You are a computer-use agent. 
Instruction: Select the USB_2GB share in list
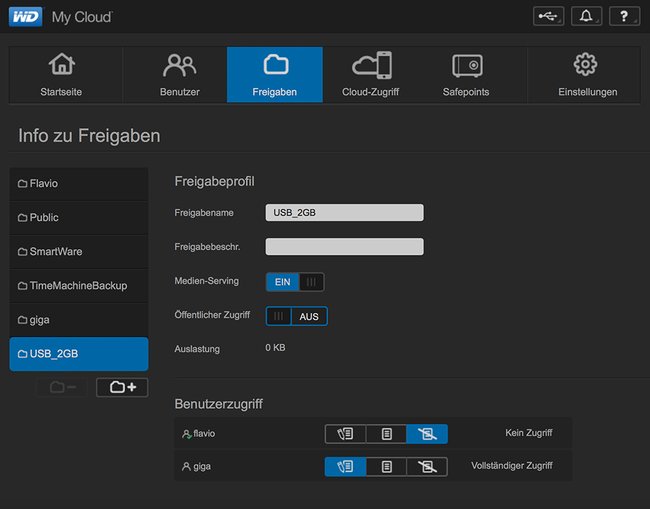click(79, 354)
